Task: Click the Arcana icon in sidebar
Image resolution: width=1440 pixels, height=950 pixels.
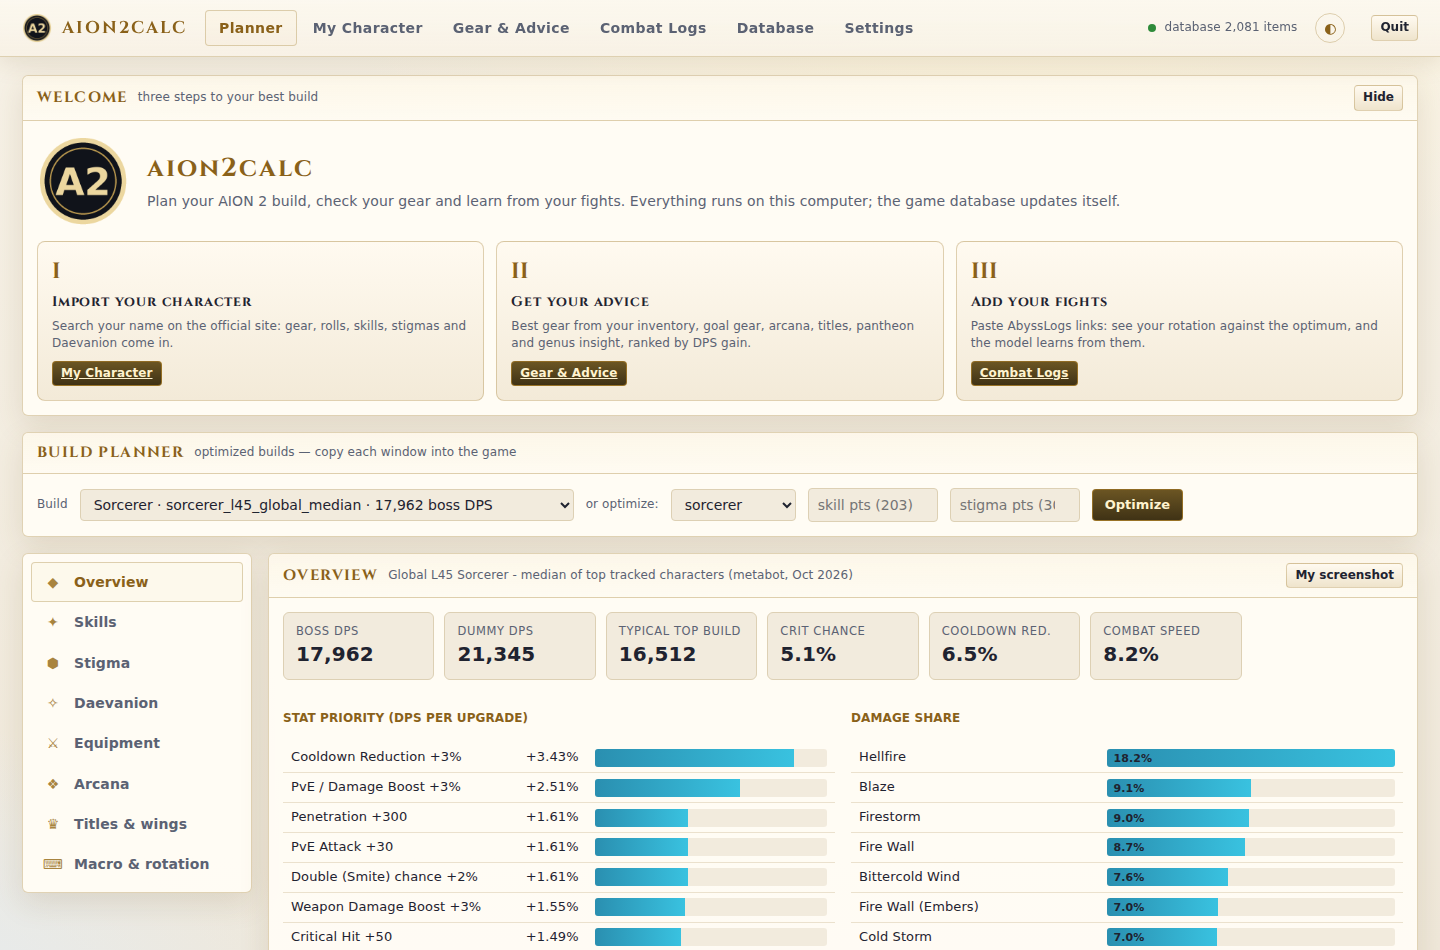Action: (53, 784)
